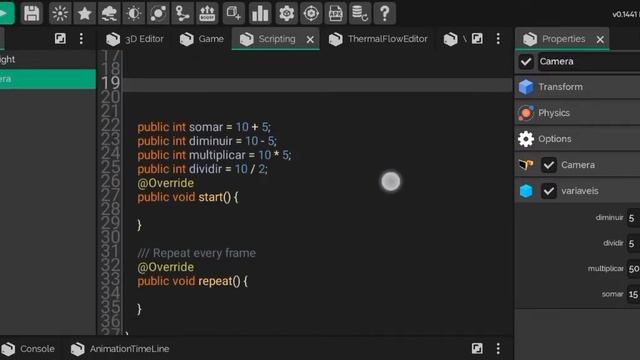
Task: Expand the Transform section
Action: tap(577, 87)
